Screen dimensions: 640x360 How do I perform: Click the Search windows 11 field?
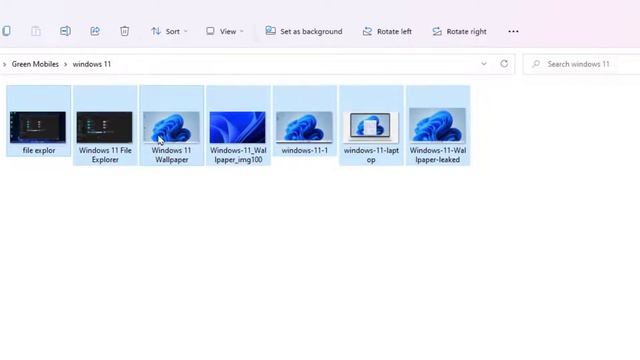pos(582,64)
